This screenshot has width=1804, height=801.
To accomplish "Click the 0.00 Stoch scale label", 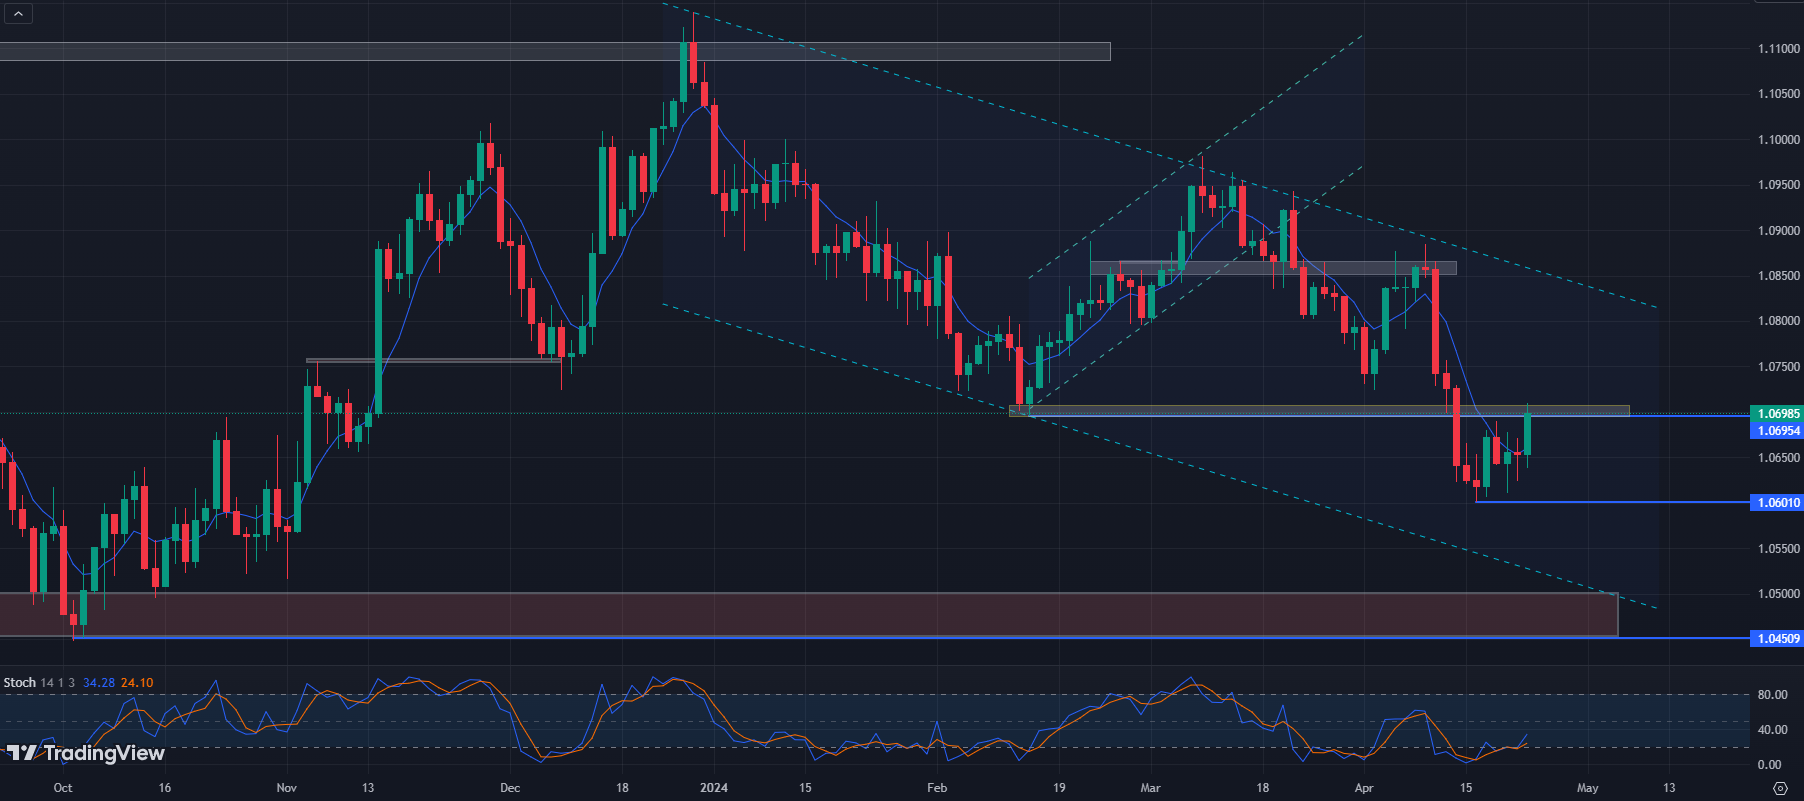I will pos(1769,765).
